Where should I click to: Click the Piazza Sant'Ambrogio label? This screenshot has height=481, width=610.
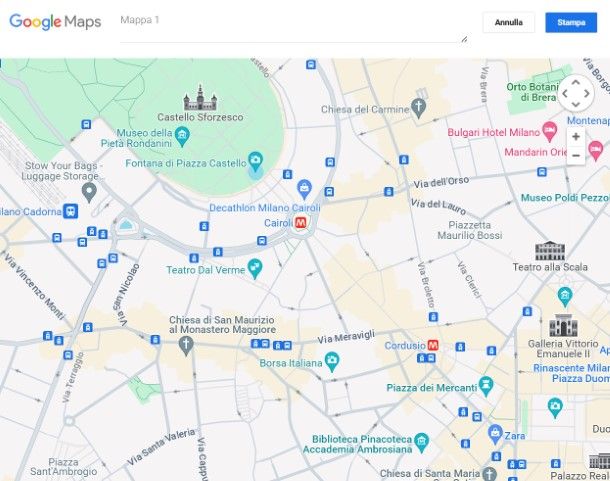(63, 467)
